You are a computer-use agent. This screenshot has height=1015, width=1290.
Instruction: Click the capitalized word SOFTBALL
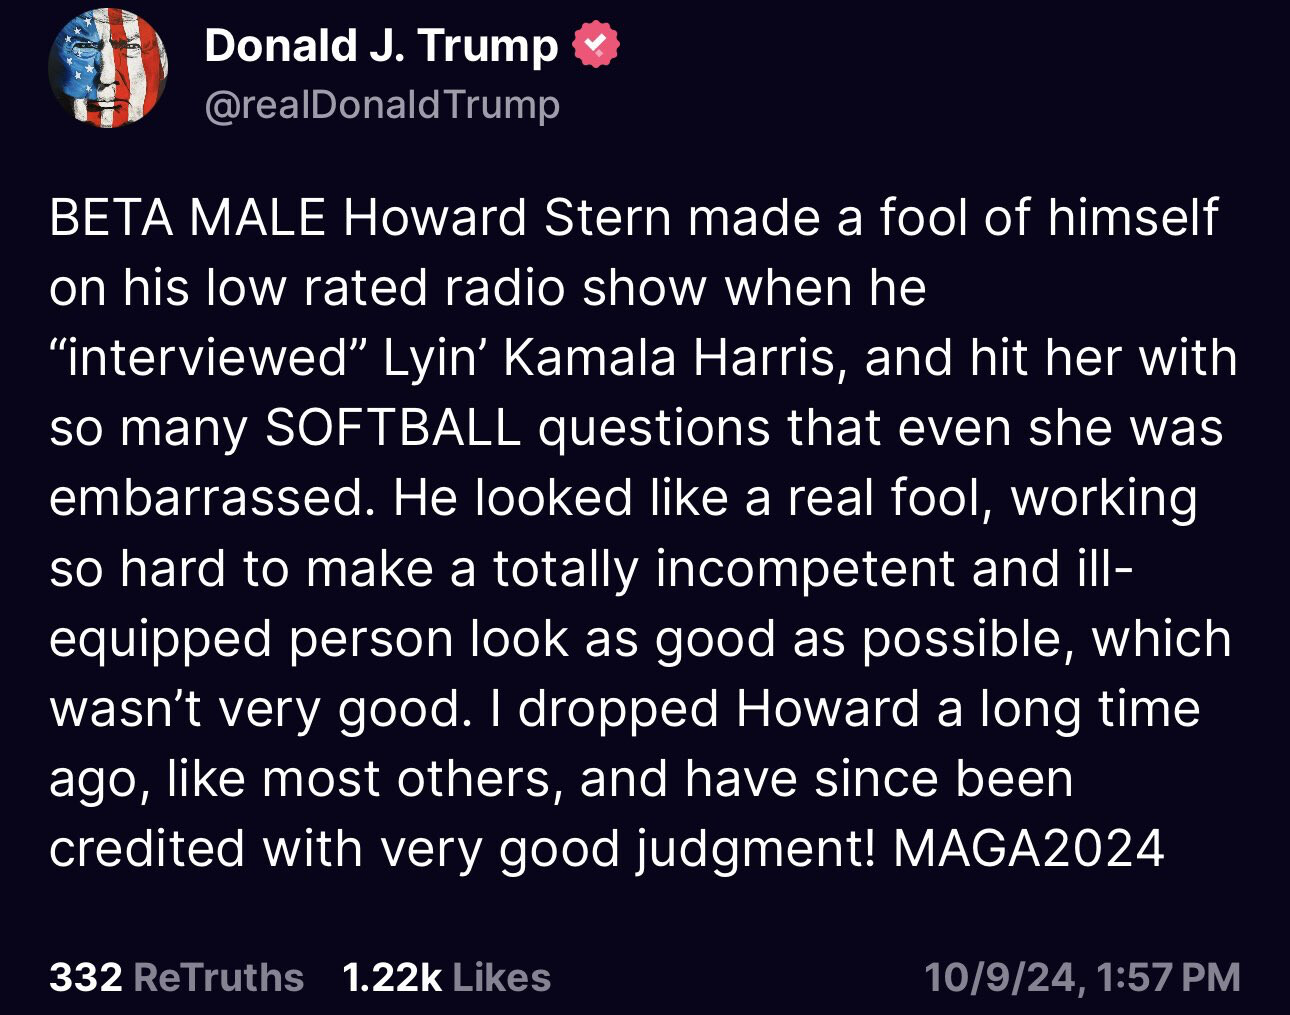point(393,428)
